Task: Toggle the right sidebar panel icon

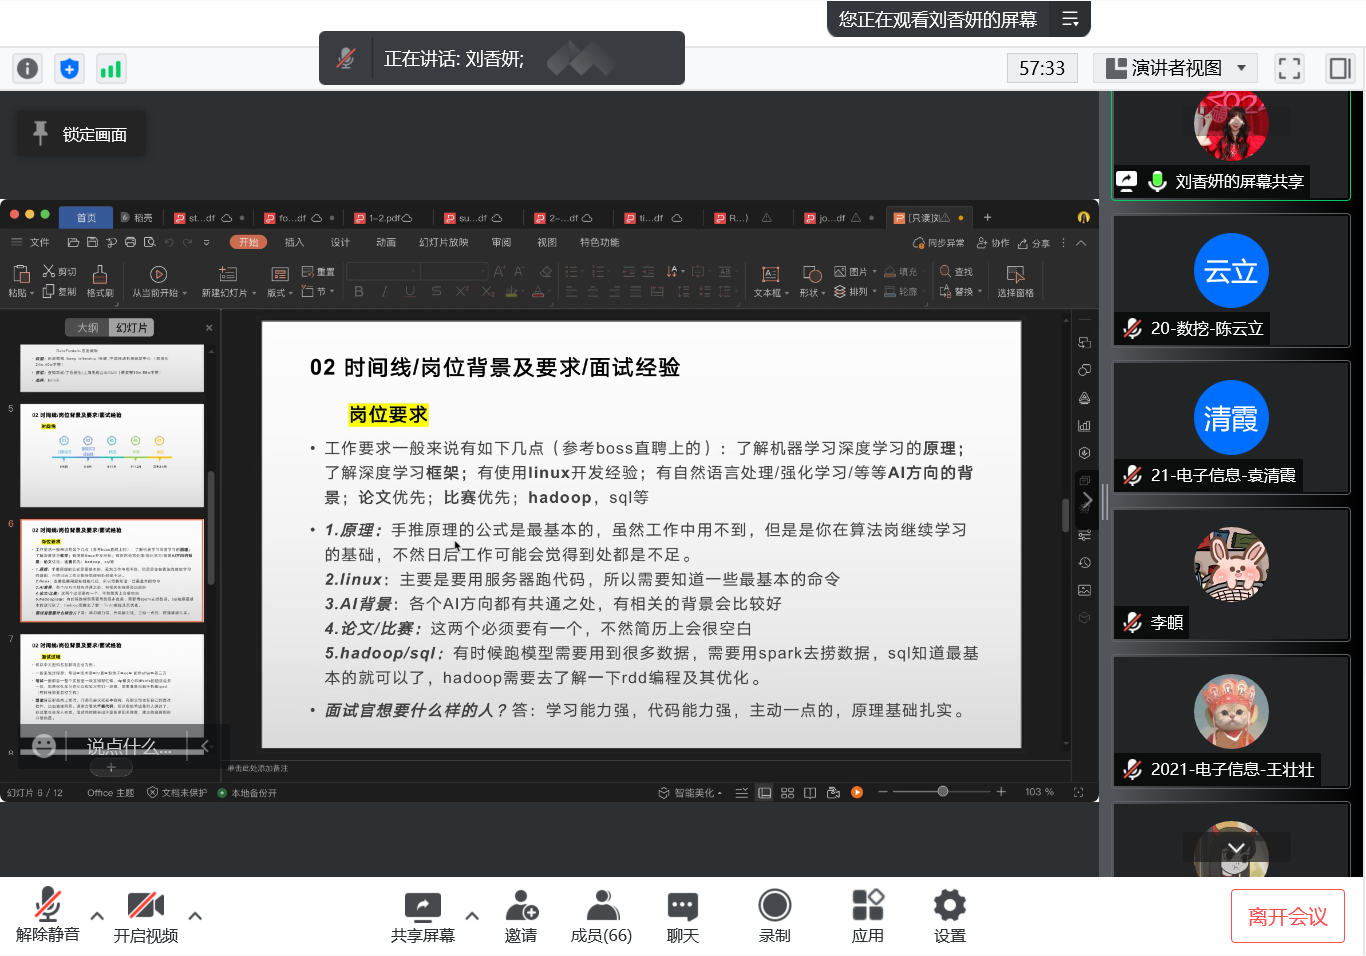Action: coord(1339,68)
